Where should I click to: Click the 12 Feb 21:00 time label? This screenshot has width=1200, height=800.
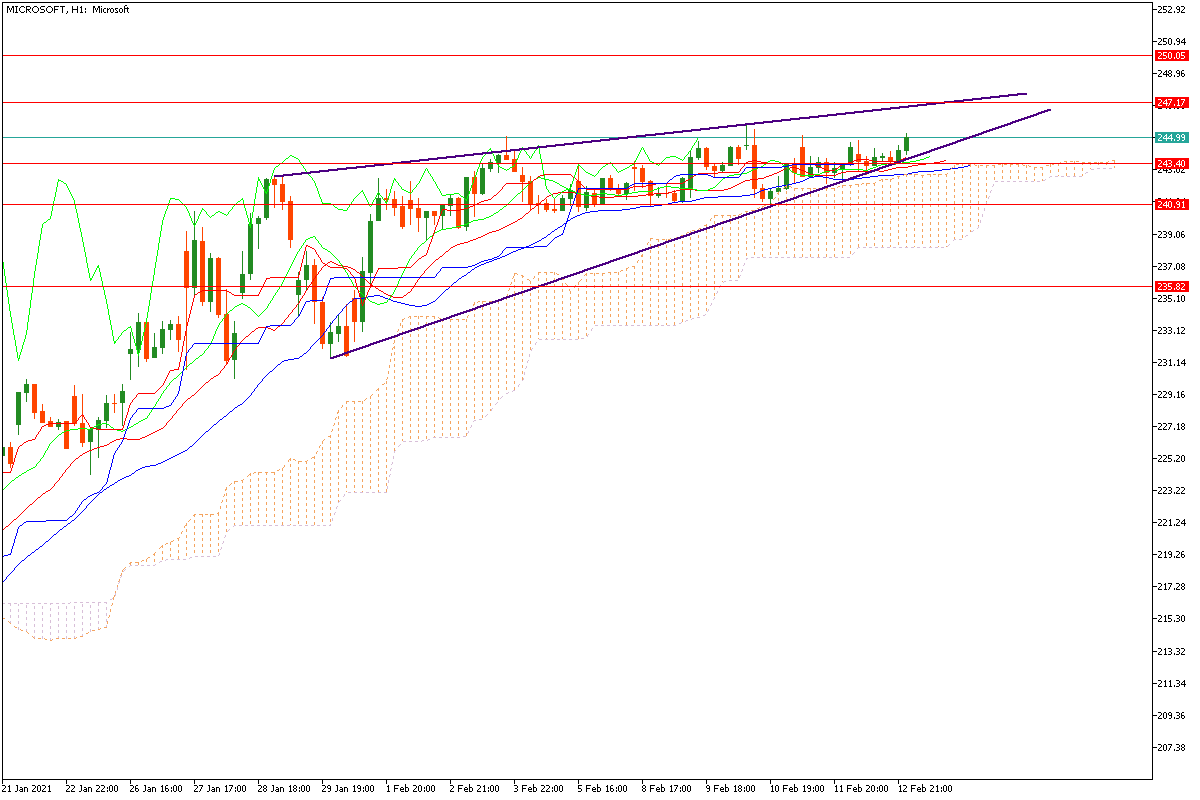pyautogui.click(x=925, y=788)
